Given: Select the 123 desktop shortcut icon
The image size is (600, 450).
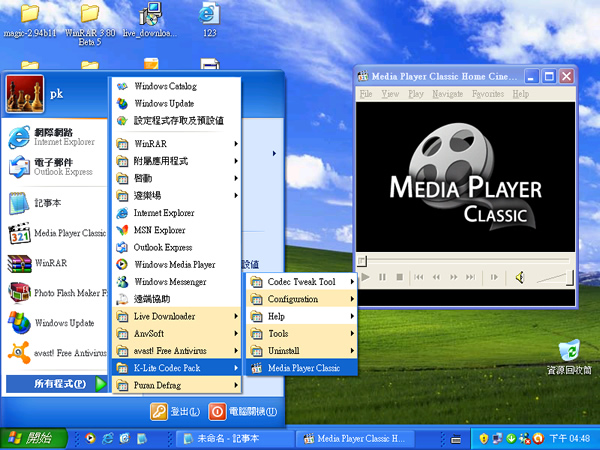Looking at the screenshot, I should point(209,19).
